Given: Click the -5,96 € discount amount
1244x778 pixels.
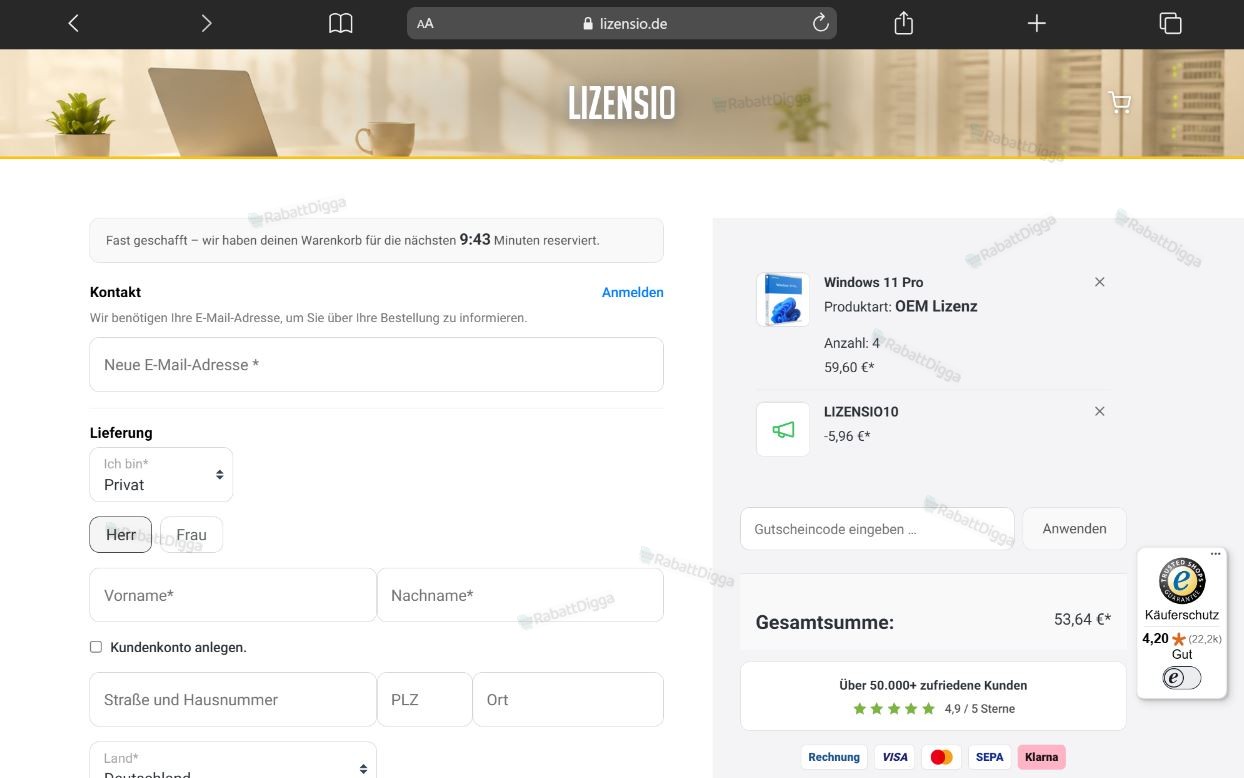Looking at the screenshot, I should point(847,436).
